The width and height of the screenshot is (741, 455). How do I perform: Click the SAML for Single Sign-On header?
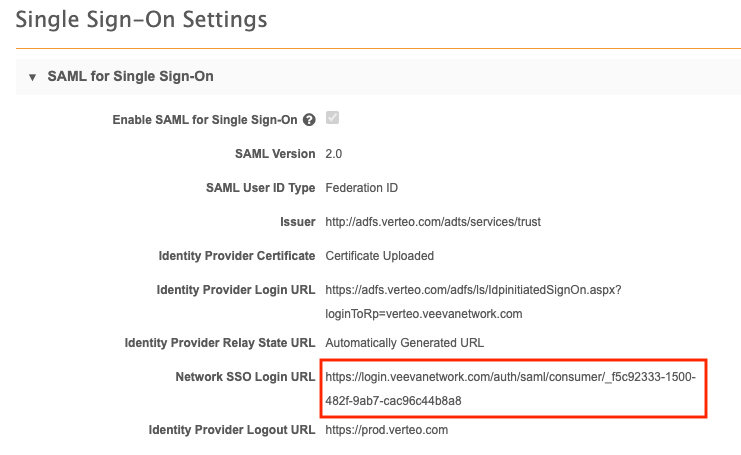130,76
